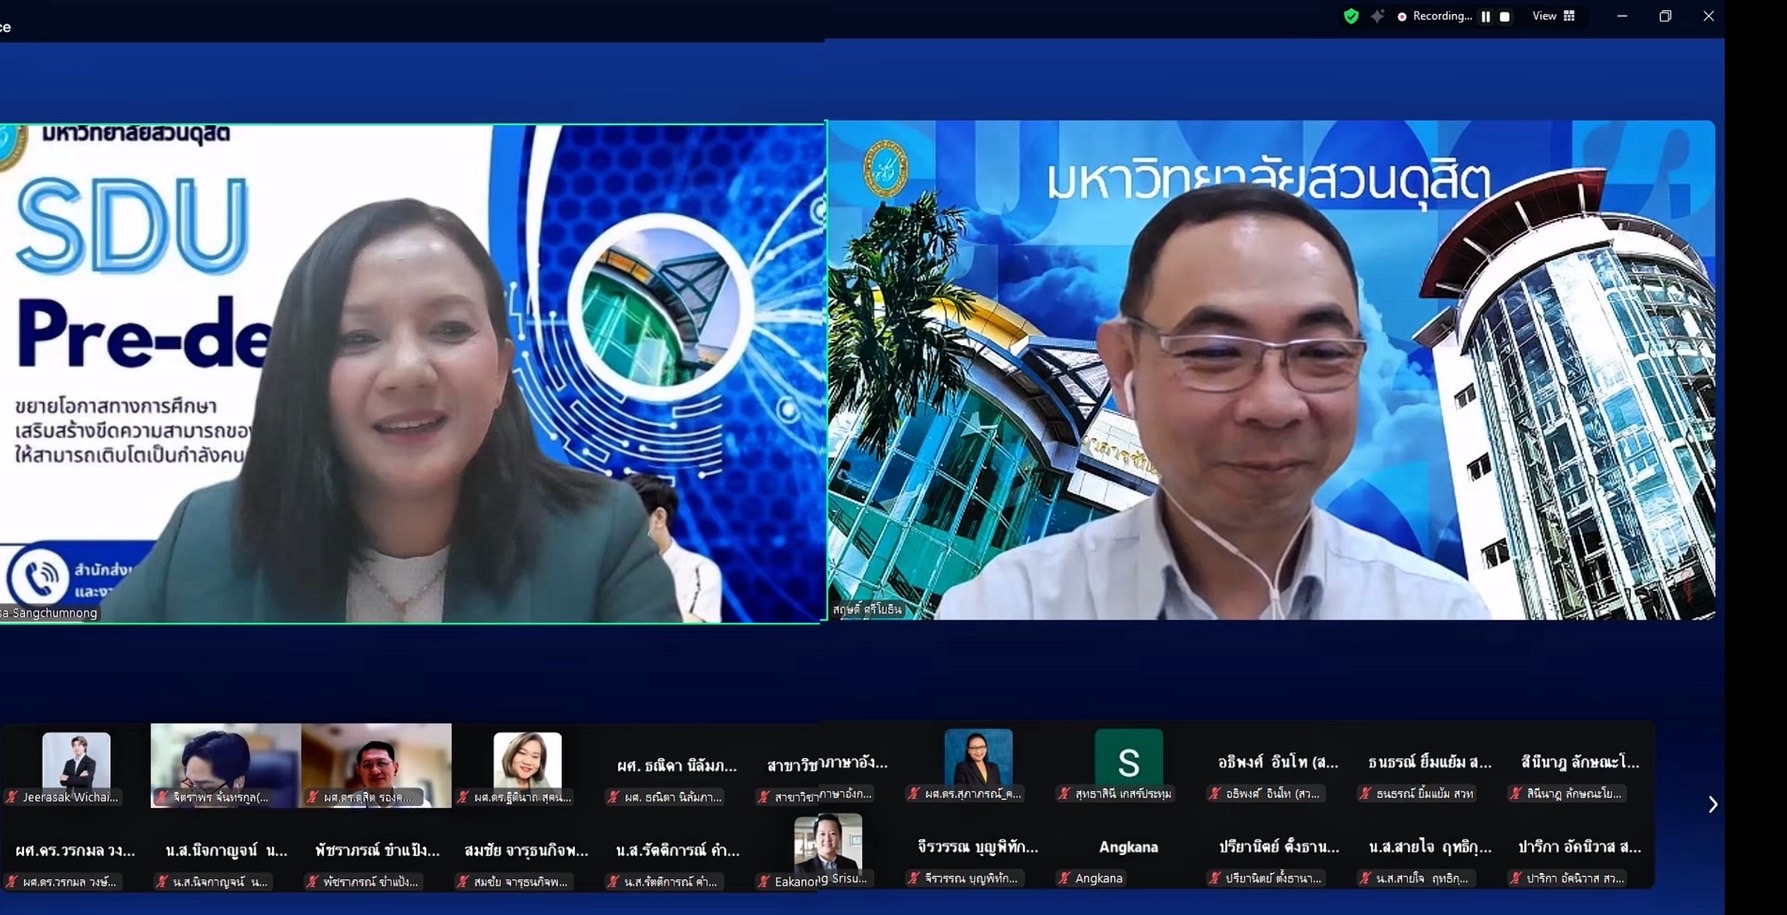
Task: Click muted mic icon on Eakanong Srisu tile
Action: (x=764, y=881)
